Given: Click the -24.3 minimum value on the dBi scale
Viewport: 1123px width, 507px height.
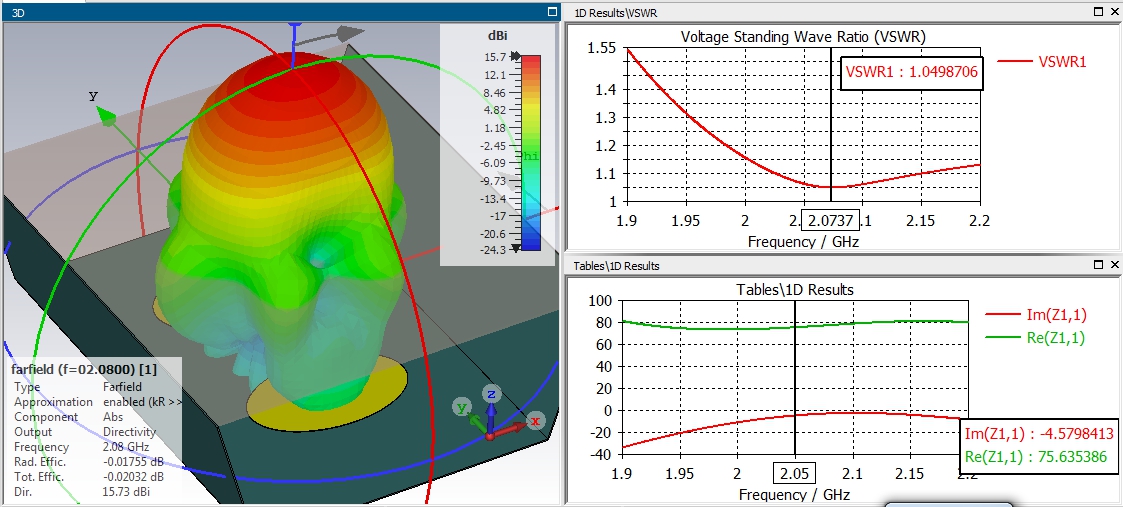Looking at the screenshot, I should coord(493,250).
